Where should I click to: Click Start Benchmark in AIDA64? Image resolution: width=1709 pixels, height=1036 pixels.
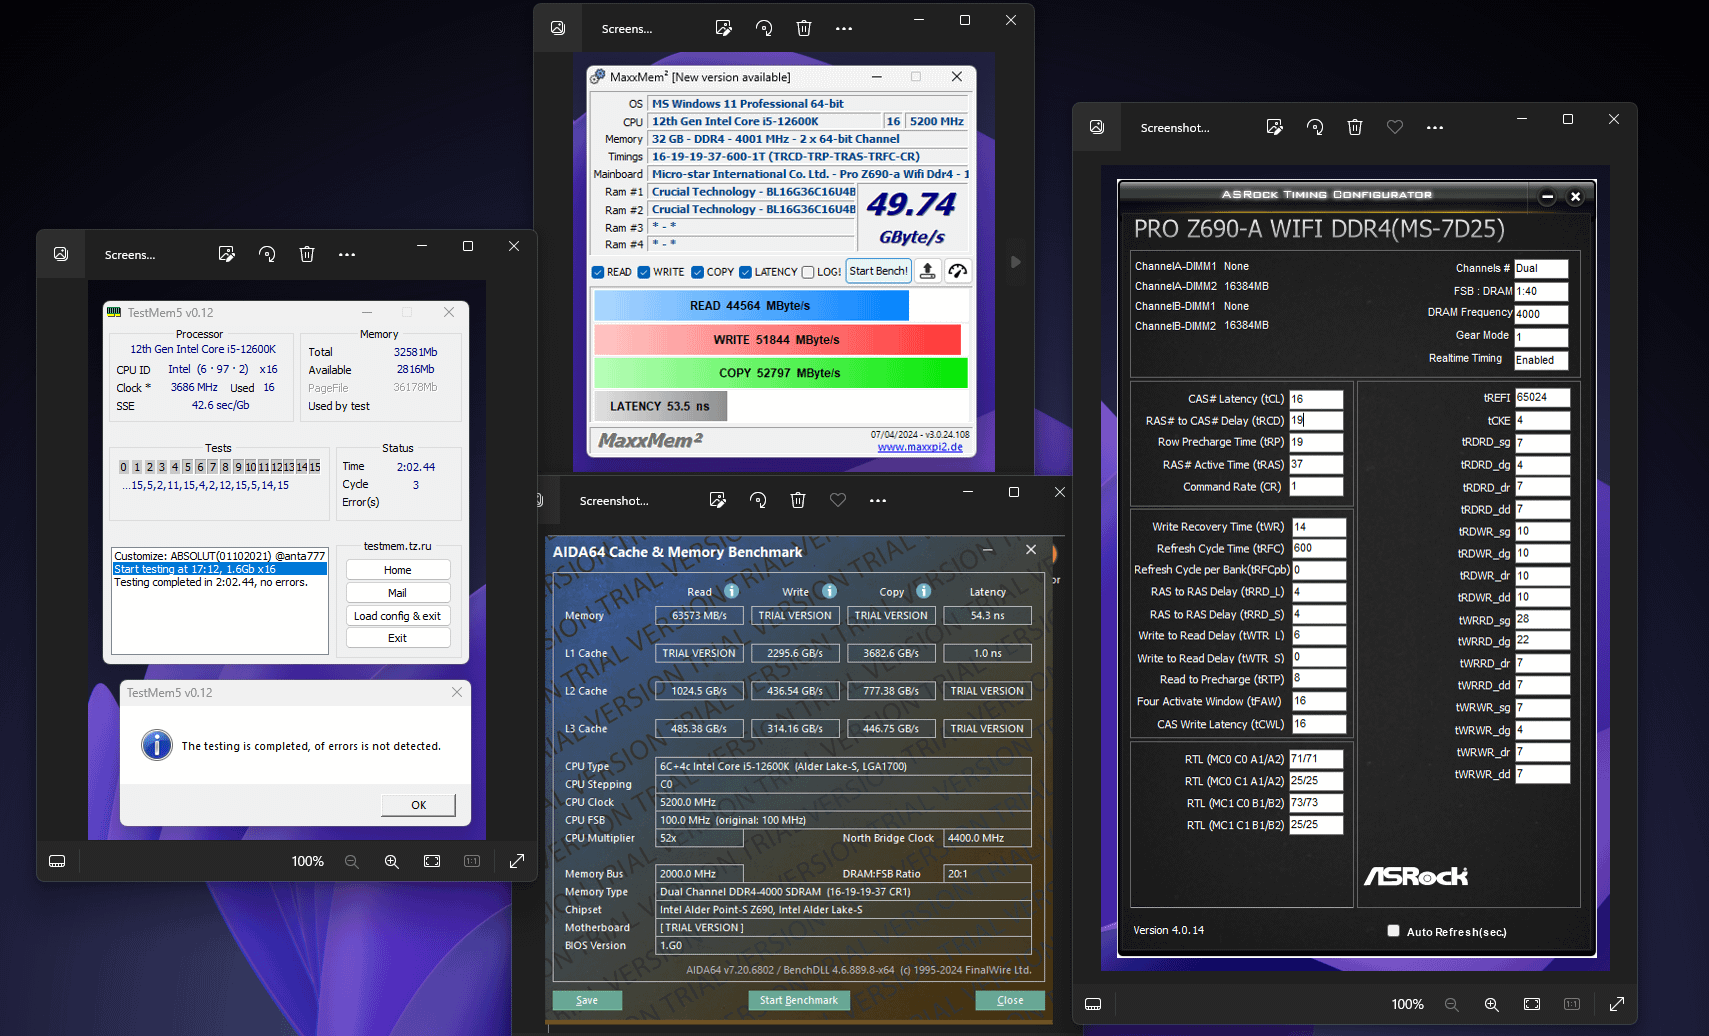pyautogui.click(x=799, y=1000)
